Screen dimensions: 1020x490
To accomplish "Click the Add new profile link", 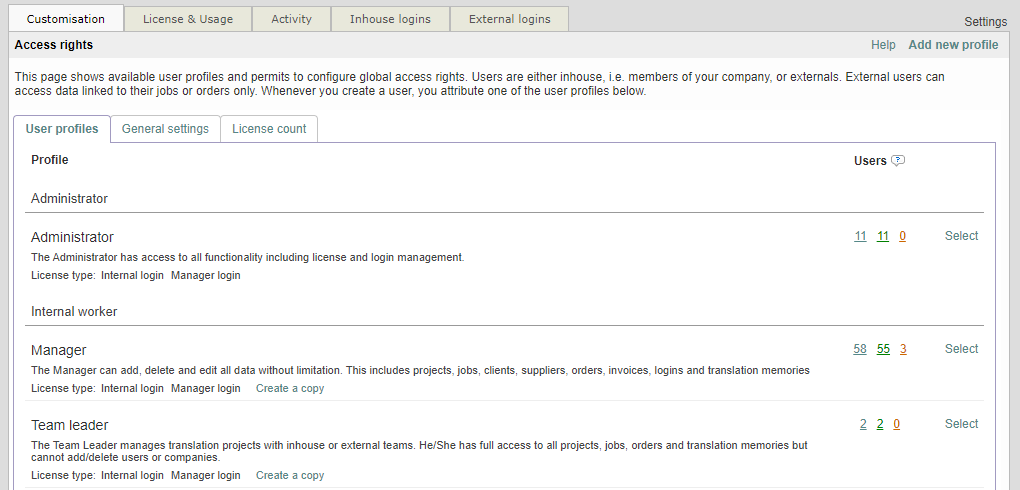I will pyautogui.click(x=953, y=45).
